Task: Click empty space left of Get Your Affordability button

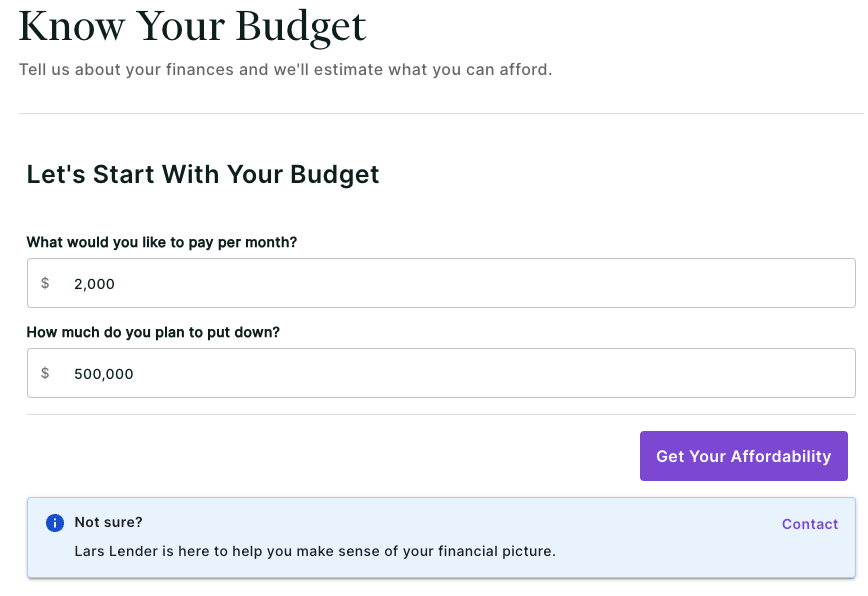Action: 332,456
